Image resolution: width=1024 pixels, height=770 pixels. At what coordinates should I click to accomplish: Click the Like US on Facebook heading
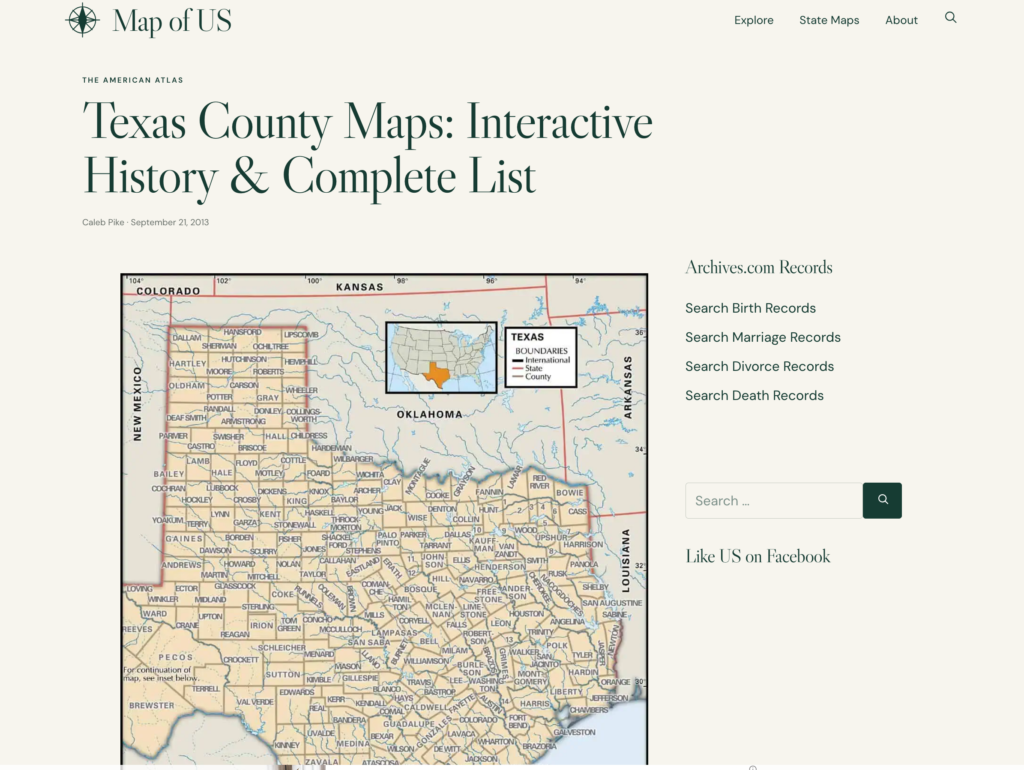pos(758,556)
